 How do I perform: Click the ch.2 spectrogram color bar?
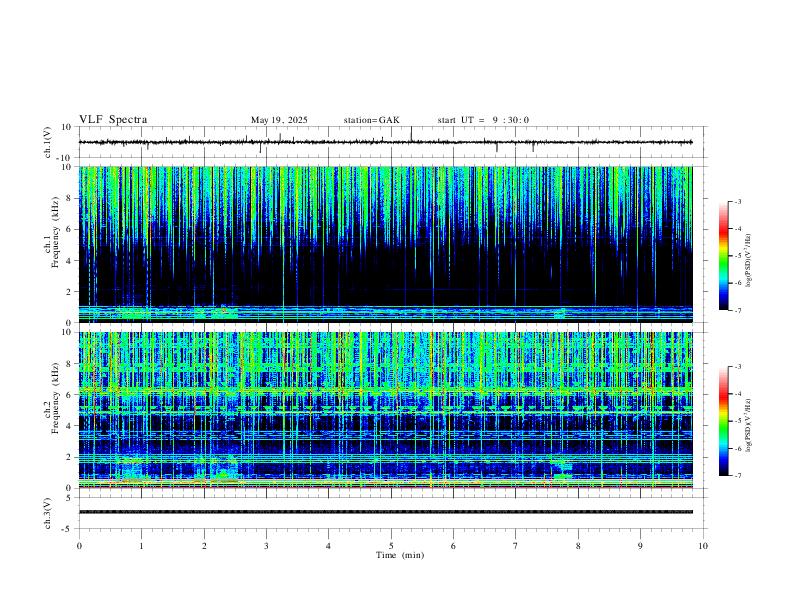[x=723, y=421]
